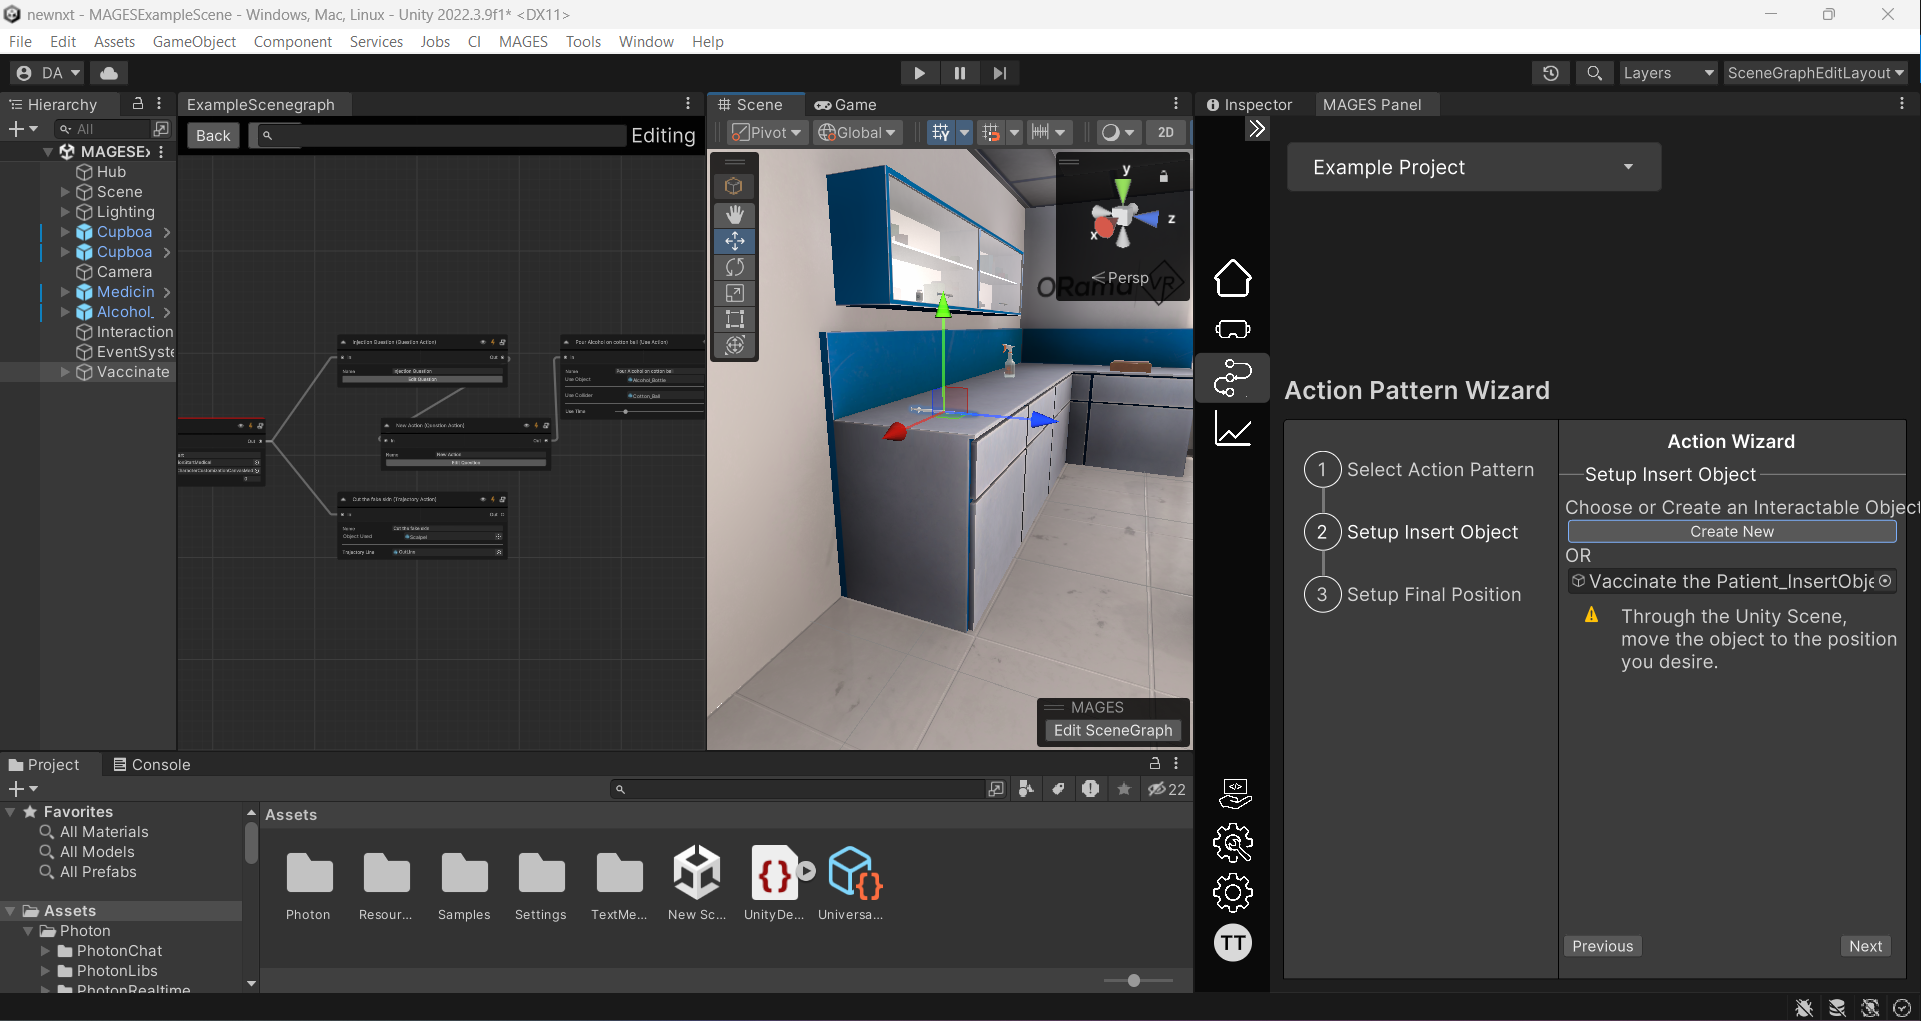Open the global search magnifier icon
1921x1021 pixels.
coord(1594,73)
